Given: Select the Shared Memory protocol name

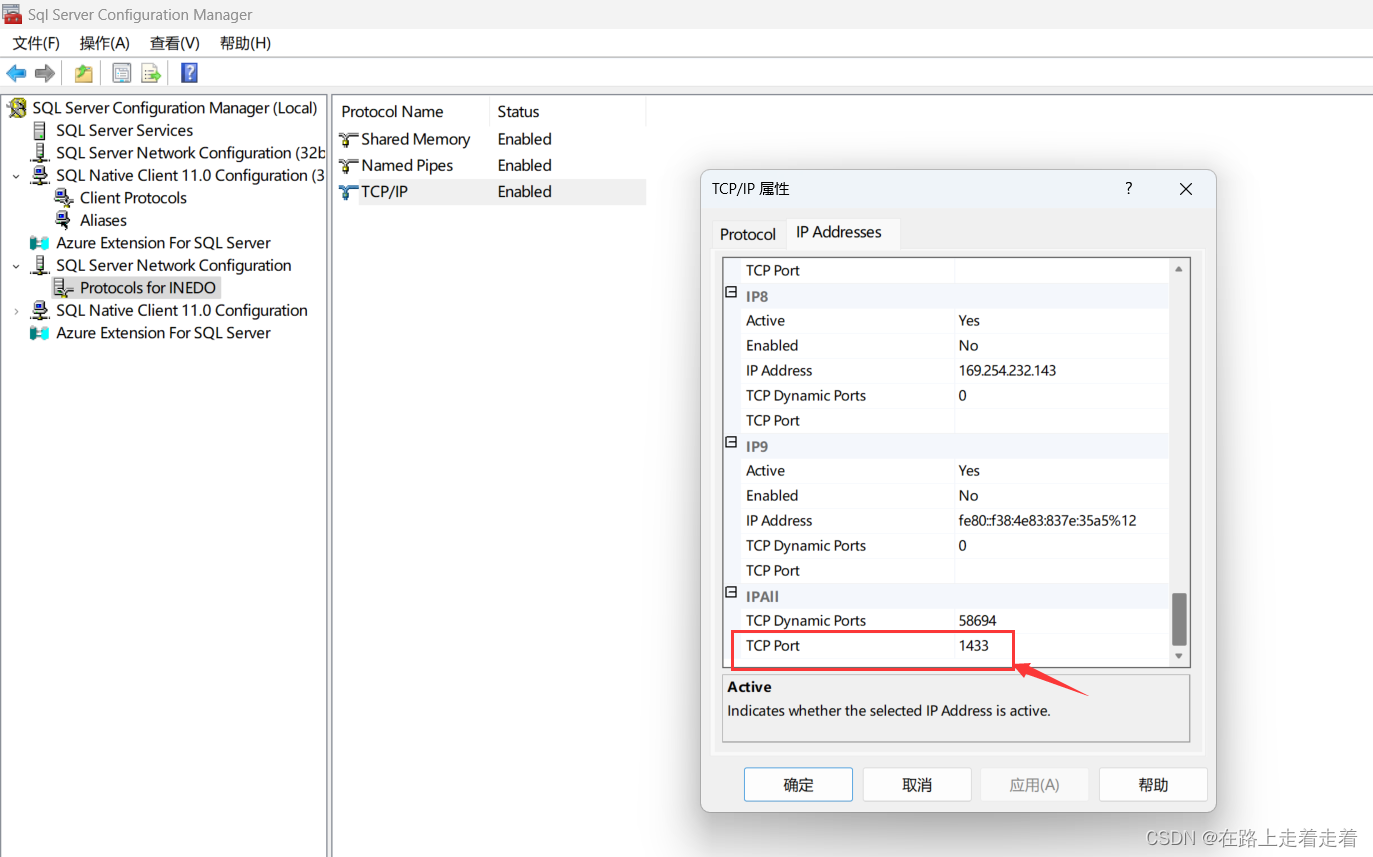Looking at the screenshot, I should 416,139.
